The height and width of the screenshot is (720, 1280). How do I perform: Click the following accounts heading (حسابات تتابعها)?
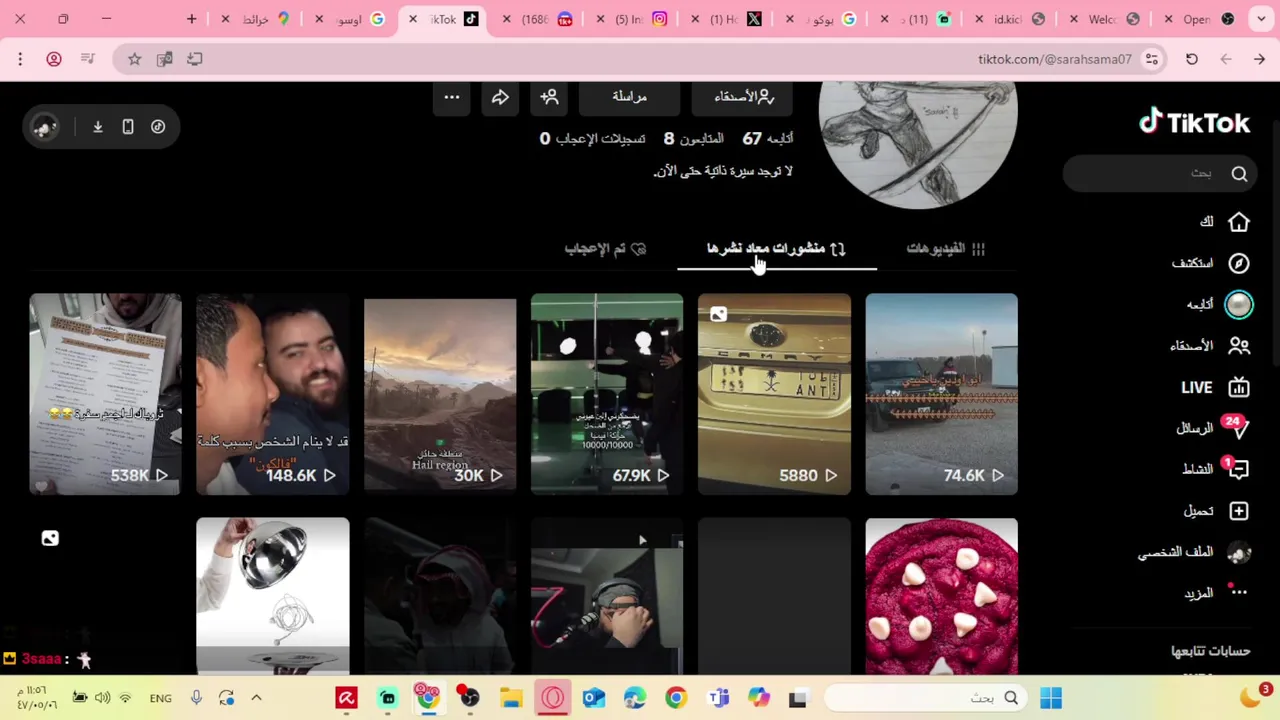point(1210,651)
